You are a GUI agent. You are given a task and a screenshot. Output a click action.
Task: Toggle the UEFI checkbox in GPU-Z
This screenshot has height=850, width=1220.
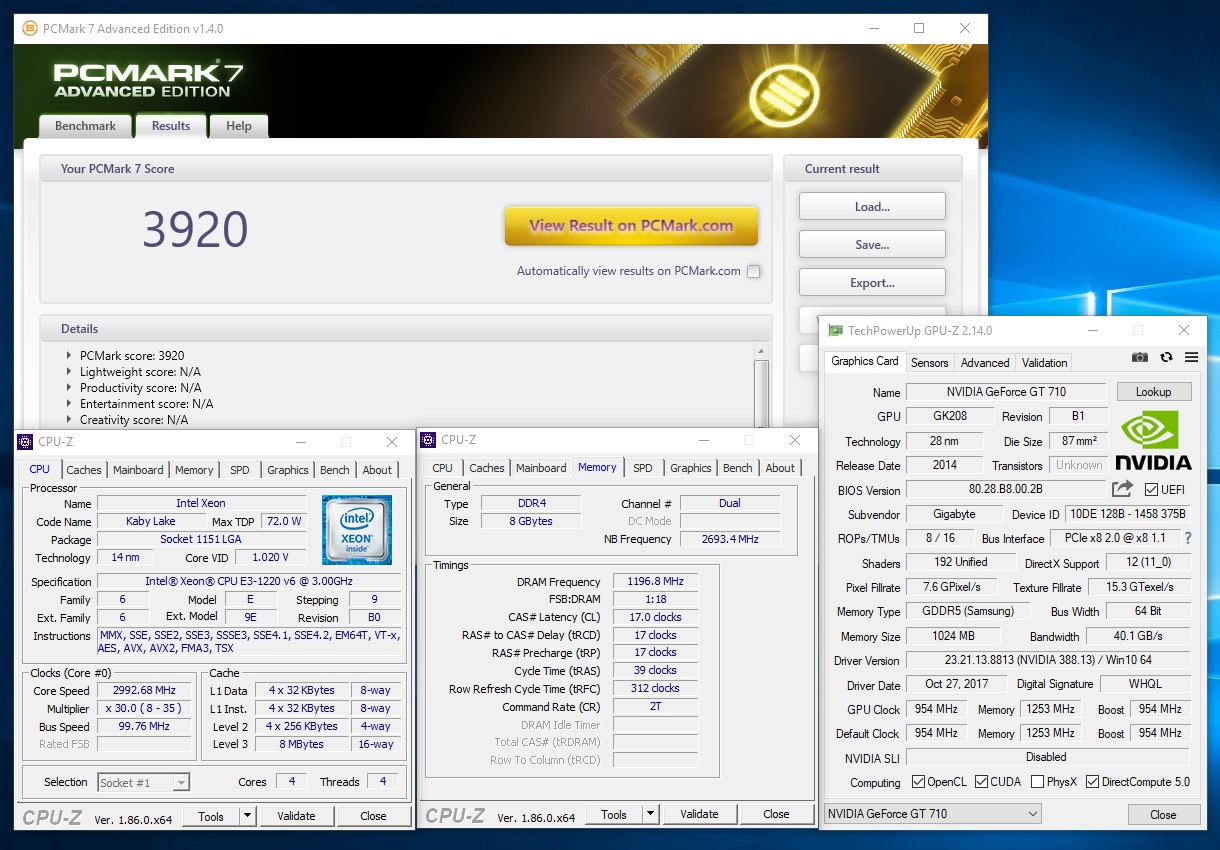1151,490
